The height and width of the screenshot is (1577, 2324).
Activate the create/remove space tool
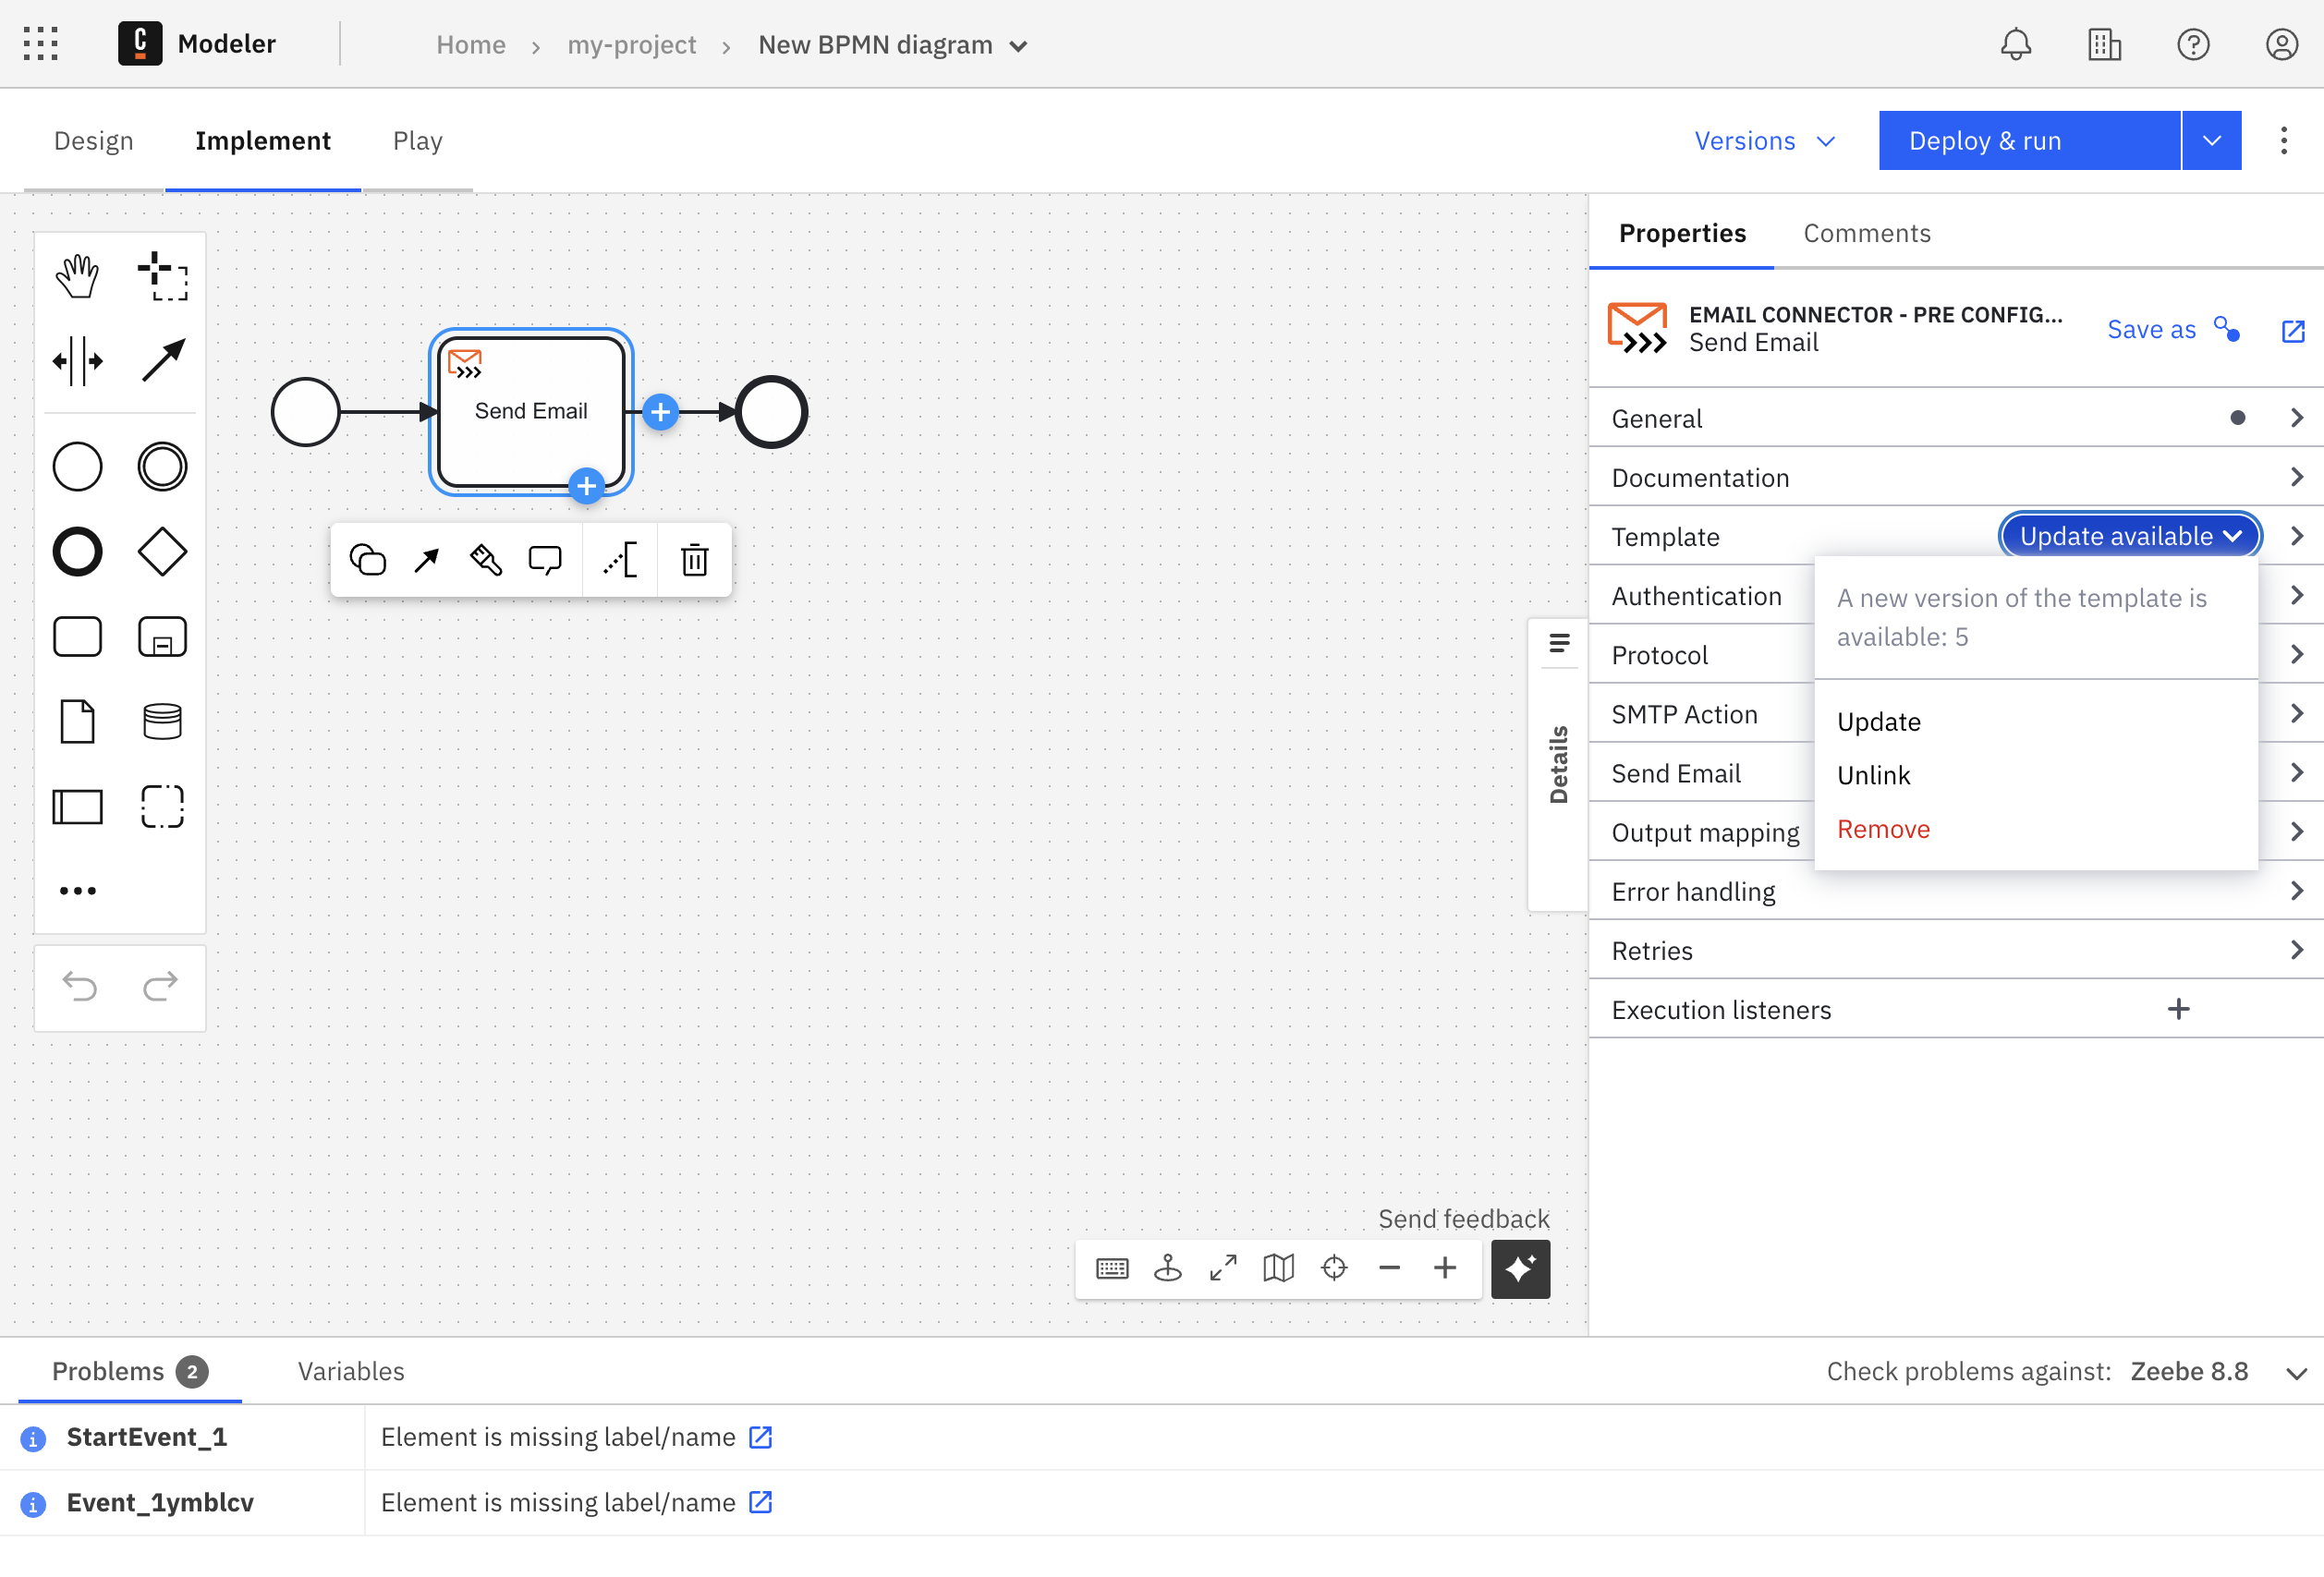point(77,361)
